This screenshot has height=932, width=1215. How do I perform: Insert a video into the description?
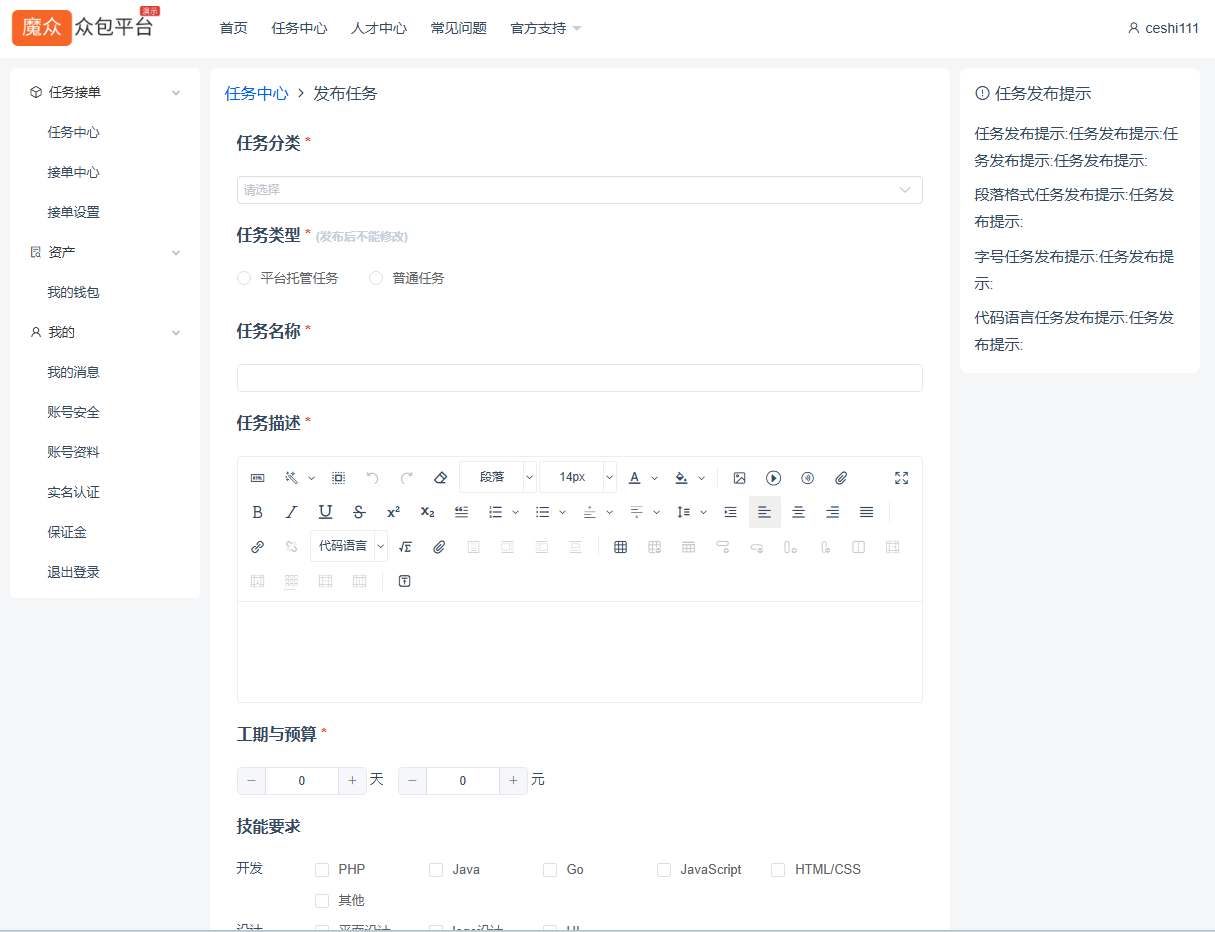pos(773,477)
